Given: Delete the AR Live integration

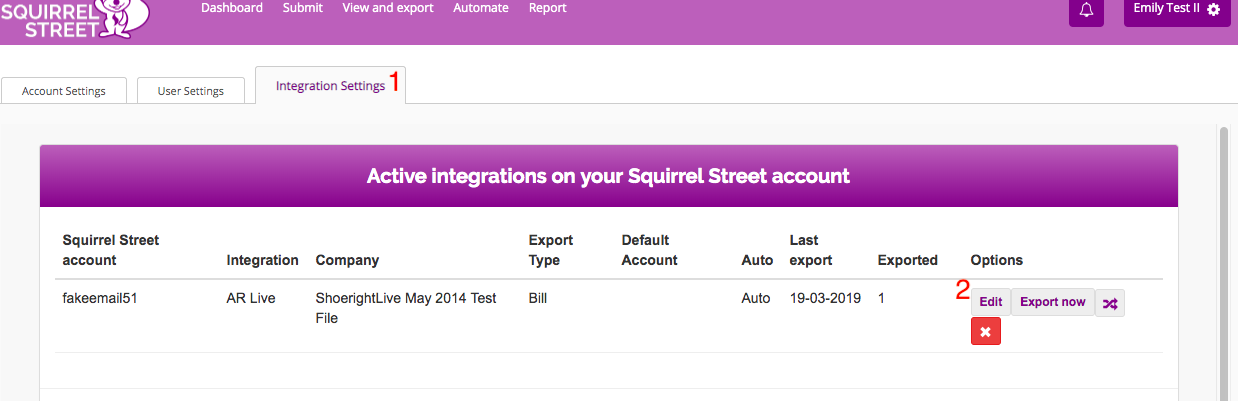Looking at the screenshot, I should point(985,332).
